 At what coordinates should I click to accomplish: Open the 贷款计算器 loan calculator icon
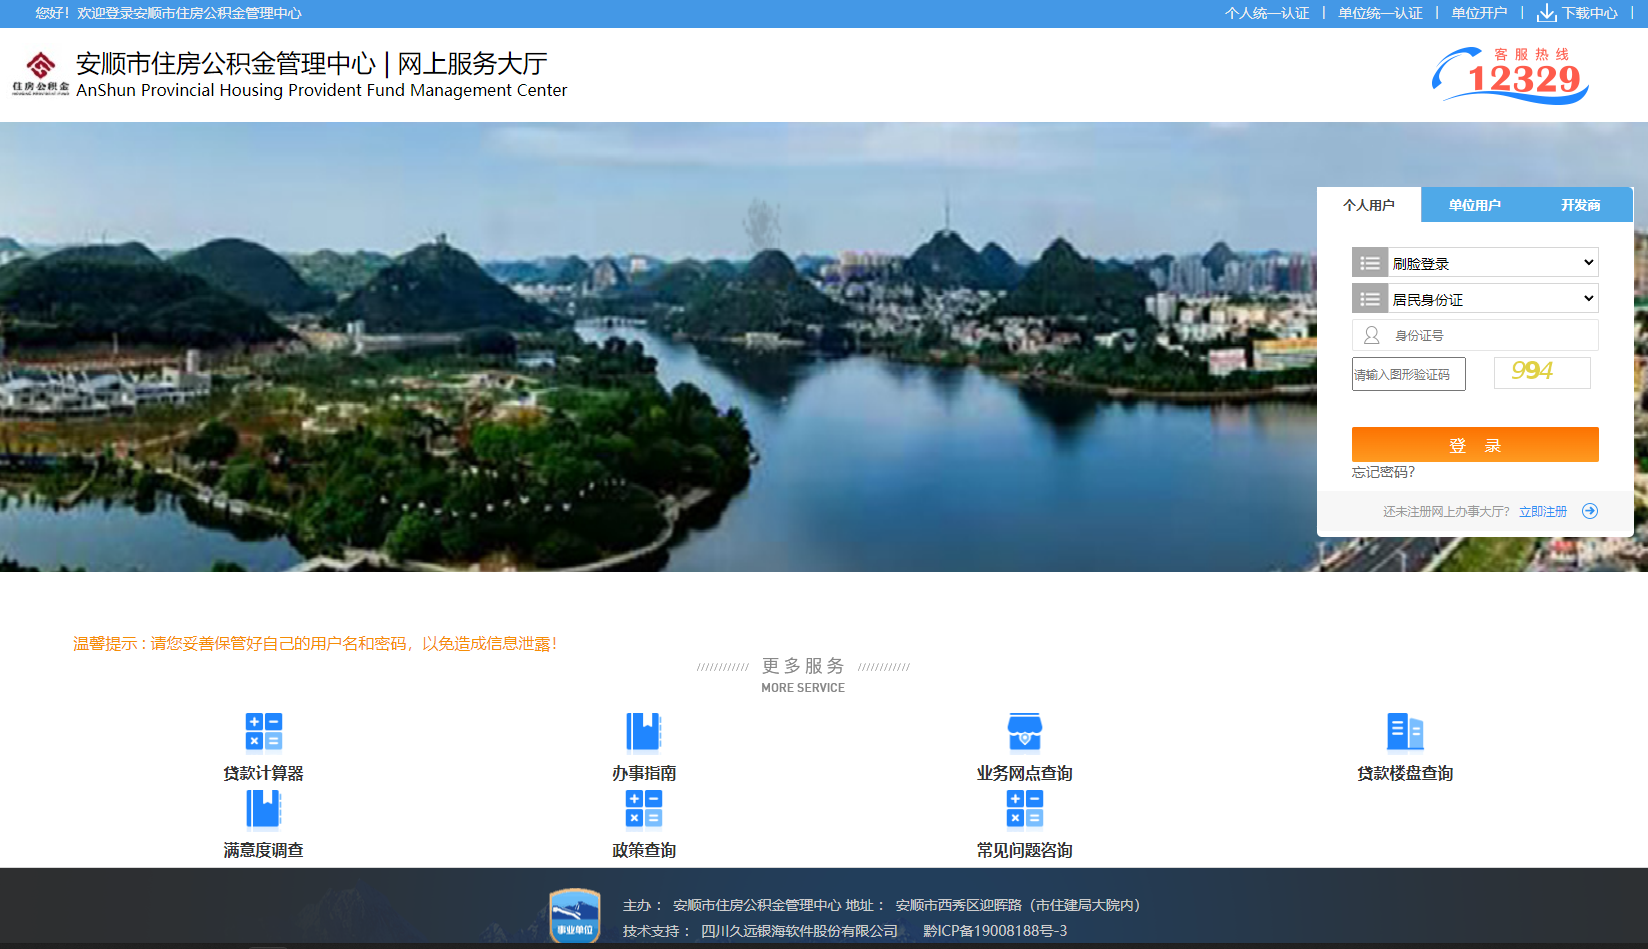(x=263, y=731)
